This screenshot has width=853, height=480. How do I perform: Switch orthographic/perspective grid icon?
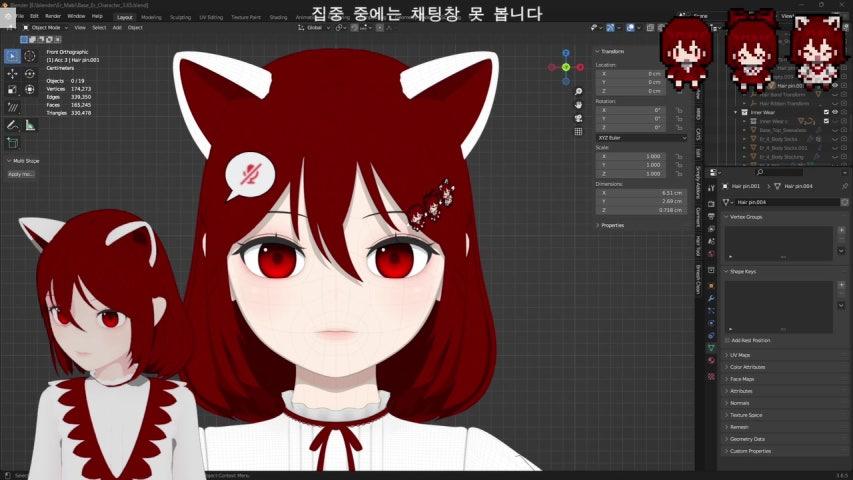click(x=579, y=131)
